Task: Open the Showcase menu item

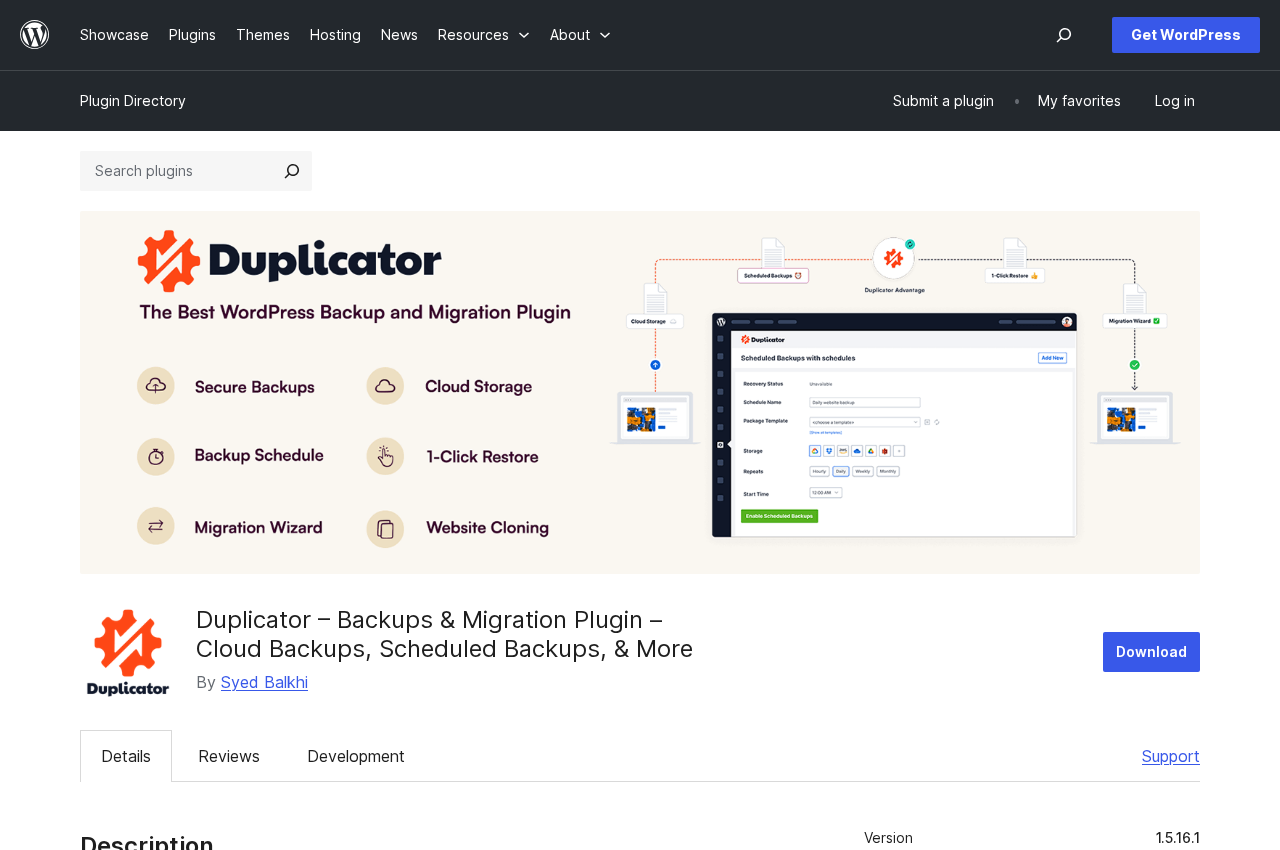Action: click(x=114, y=35)
